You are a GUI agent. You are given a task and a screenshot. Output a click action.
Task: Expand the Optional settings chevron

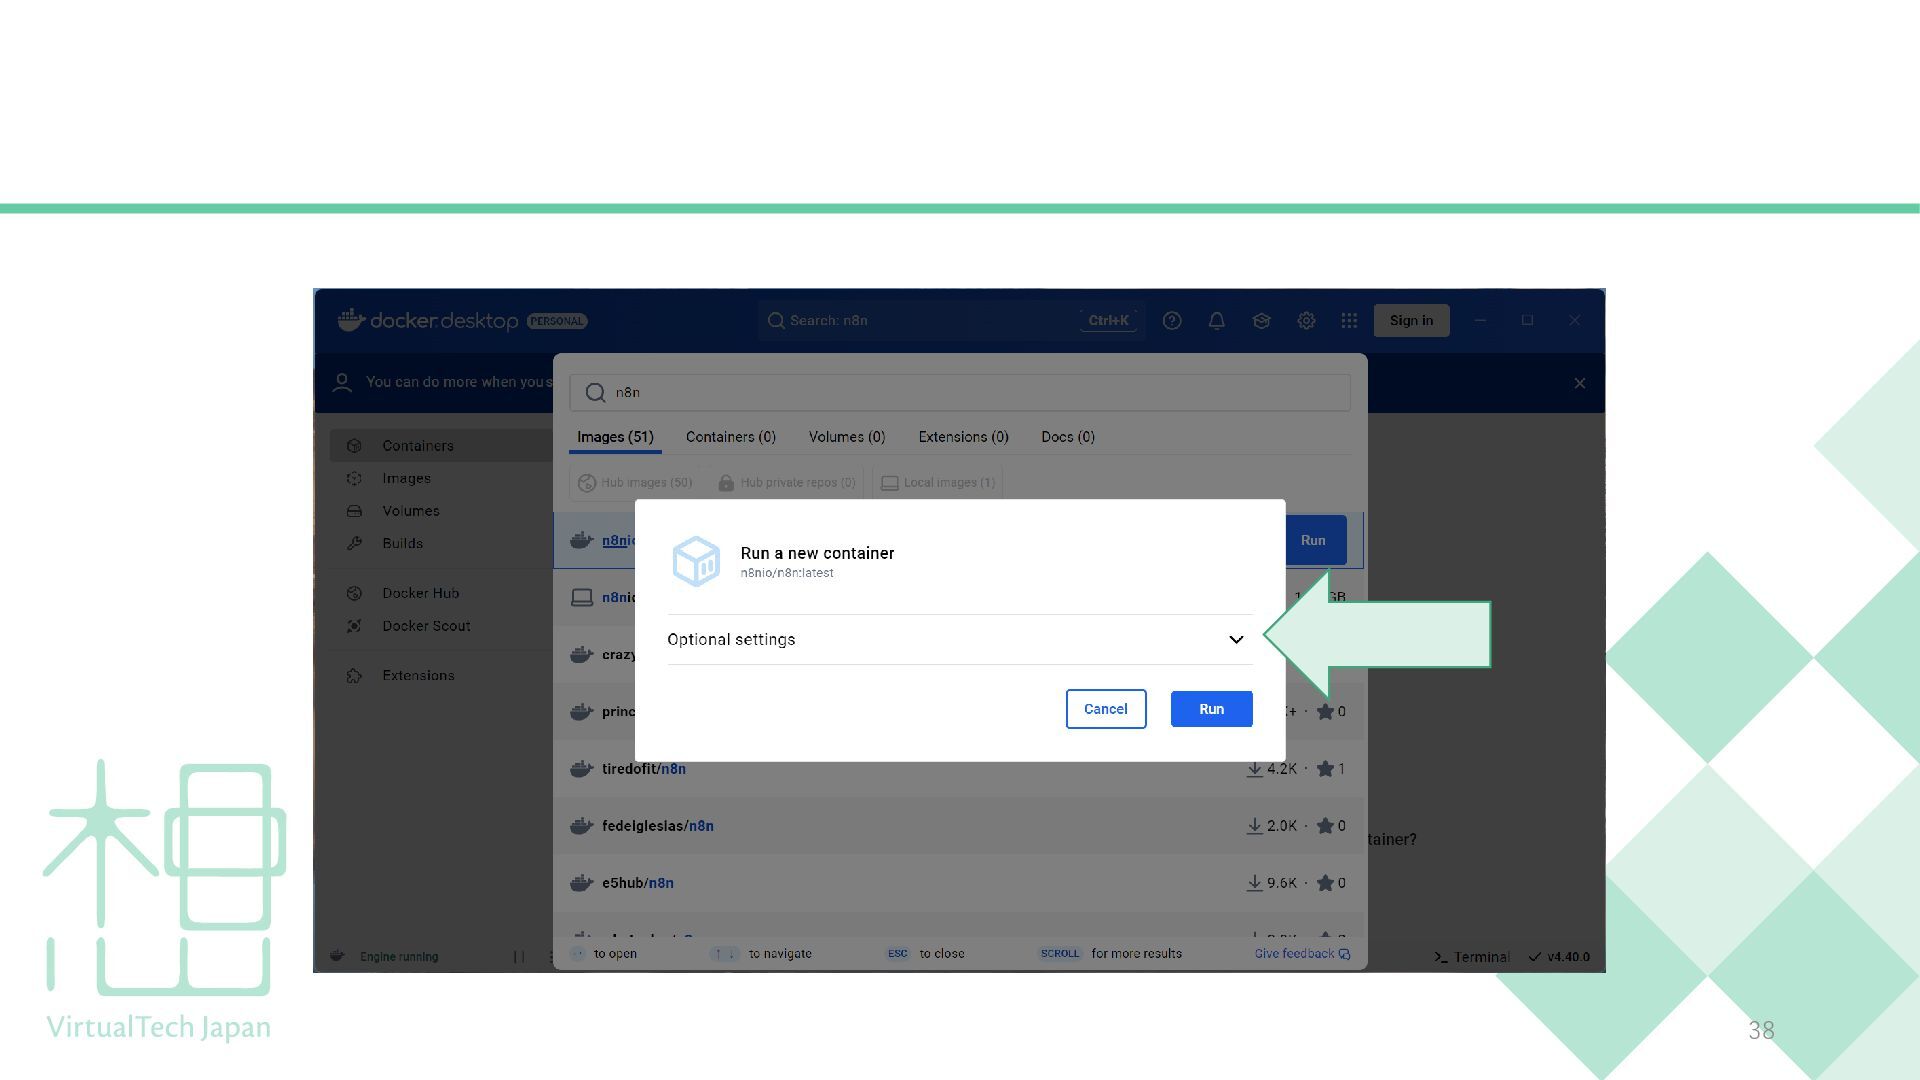pyautogui.click(x=1236, y=640)
